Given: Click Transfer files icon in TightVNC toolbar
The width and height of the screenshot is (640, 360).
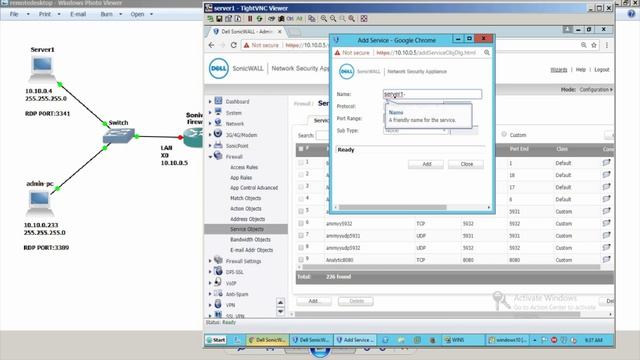Looking at the screenshot, I should click(311, 19).
